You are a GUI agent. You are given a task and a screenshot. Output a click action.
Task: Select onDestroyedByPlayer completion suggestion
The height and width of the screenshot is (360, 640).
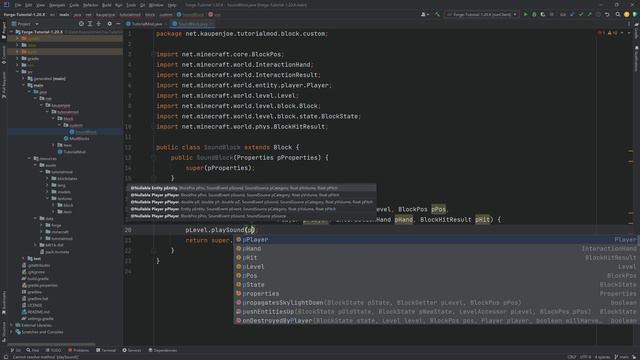(x=436, y=320)
